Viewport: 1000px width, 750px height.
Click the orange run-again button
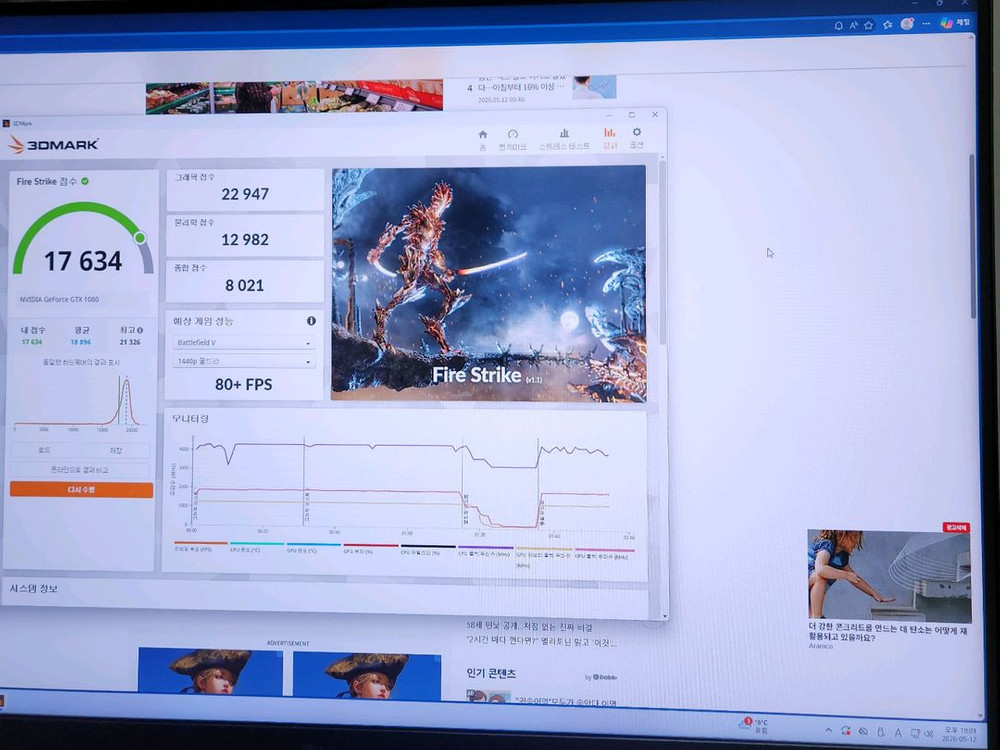[81, 489]
